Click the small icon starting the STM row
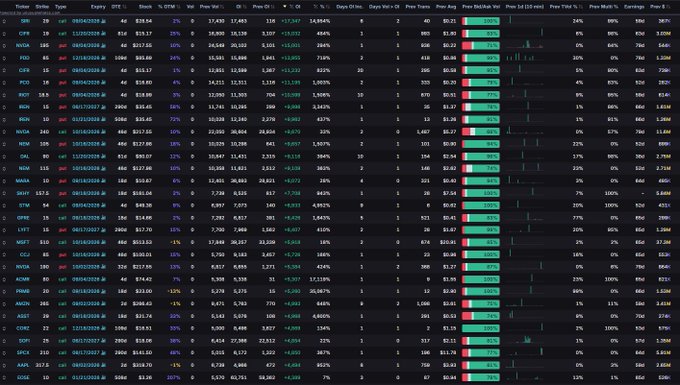The height and width of the screenshot is (385, 680). tap(4, 206)
